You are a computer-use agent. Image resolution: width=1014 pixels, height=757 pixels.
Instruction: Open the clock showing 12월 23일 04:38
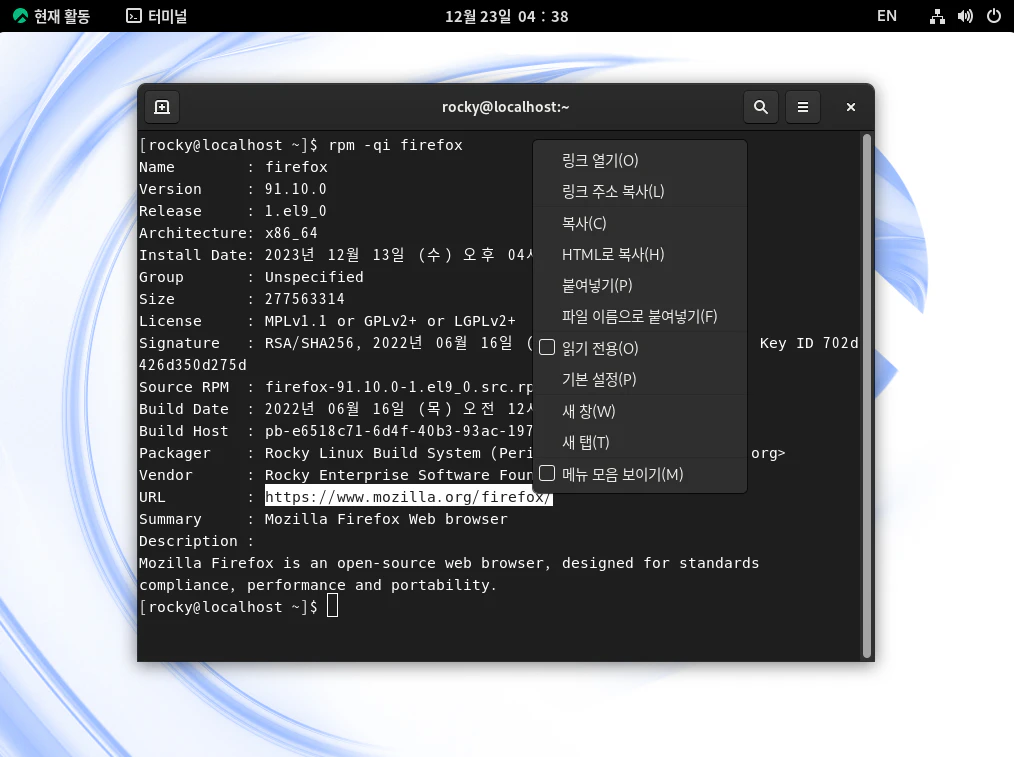point(506,16)
